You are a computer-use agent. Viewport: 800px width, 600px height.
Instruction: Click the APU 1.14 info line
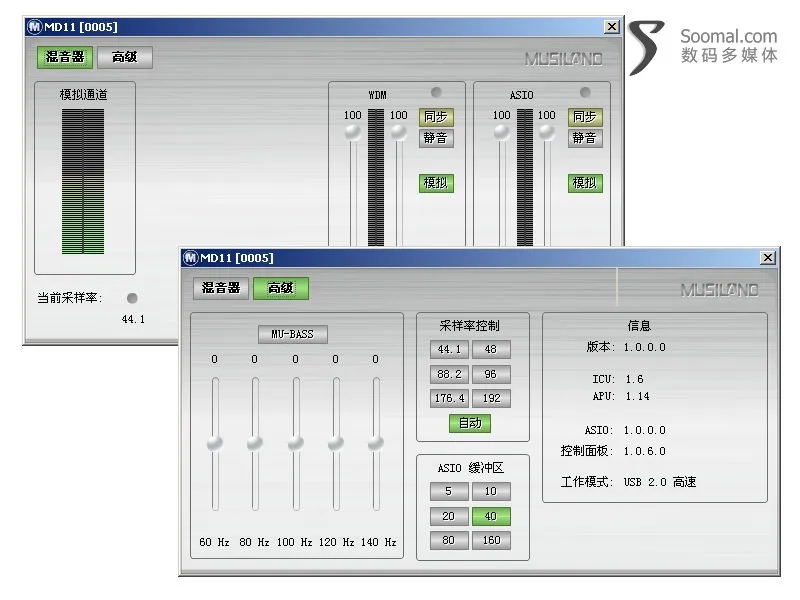[x=621, y=396]
